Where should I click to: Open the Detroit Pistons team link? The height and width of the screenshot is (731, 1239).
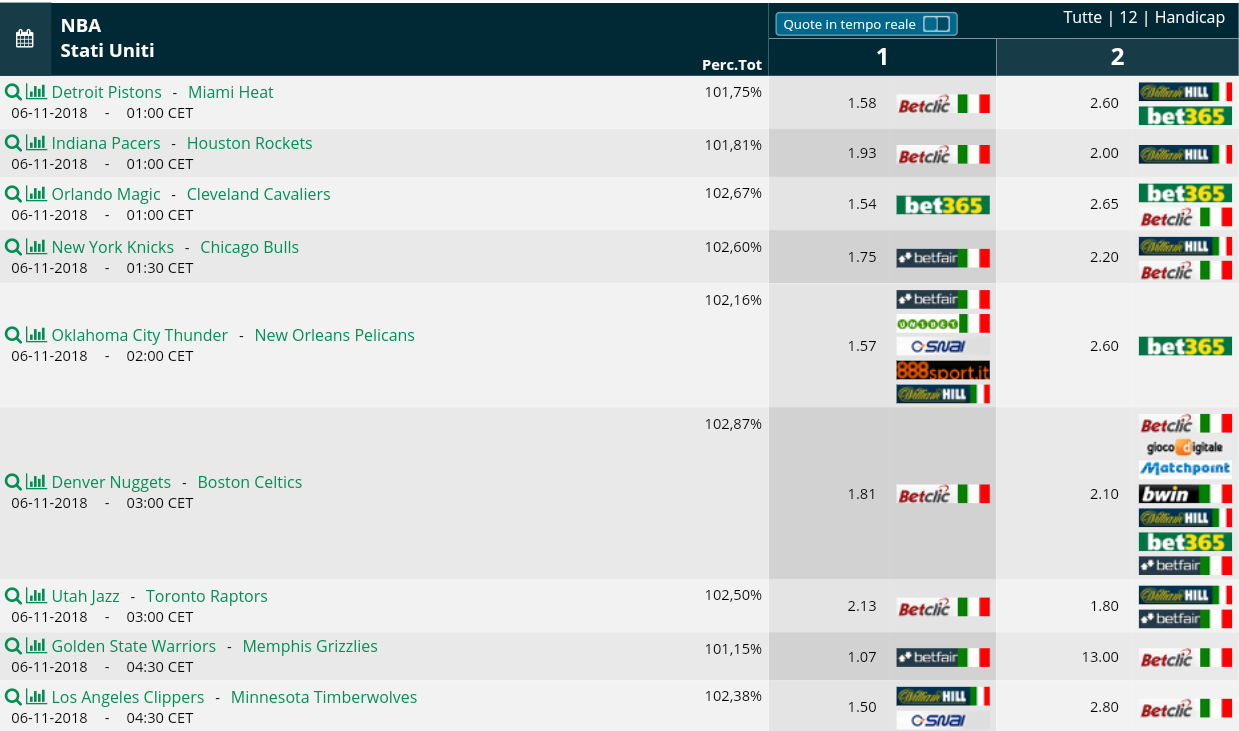(x=106, y=92)
